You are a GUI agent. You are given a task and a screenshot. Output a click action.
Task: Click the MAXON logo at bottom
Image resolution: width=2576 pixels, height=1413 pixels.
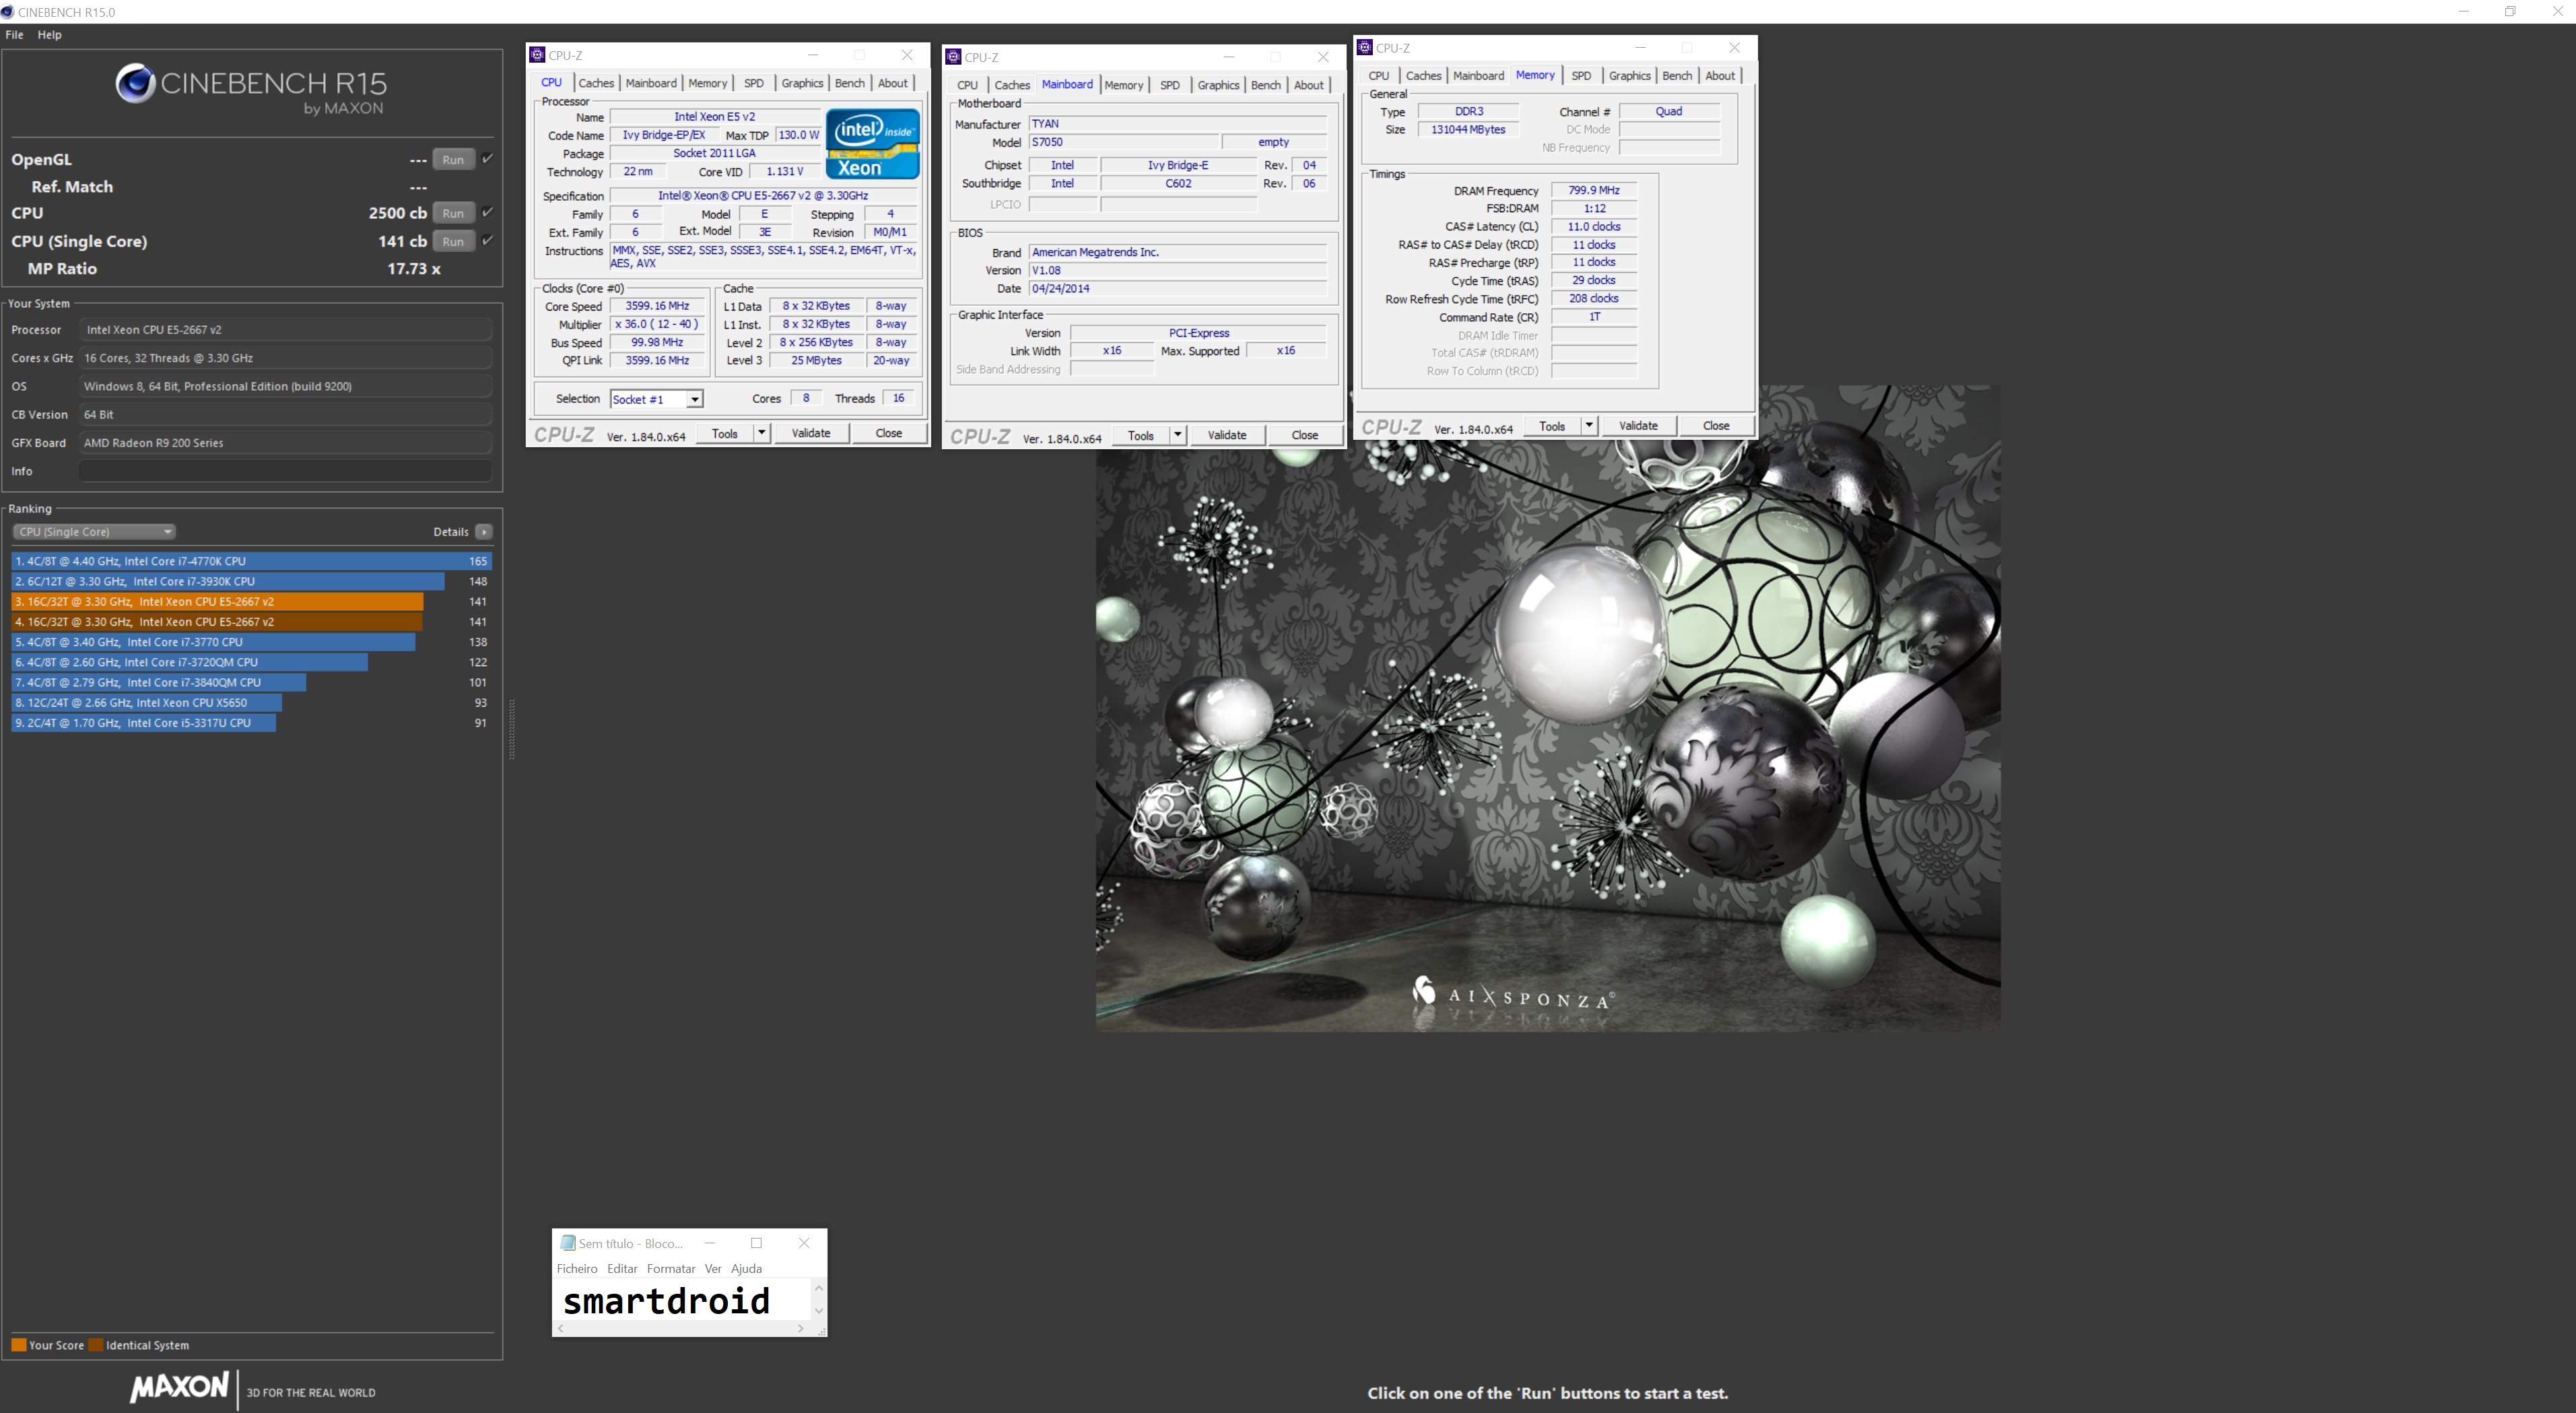179,1388
